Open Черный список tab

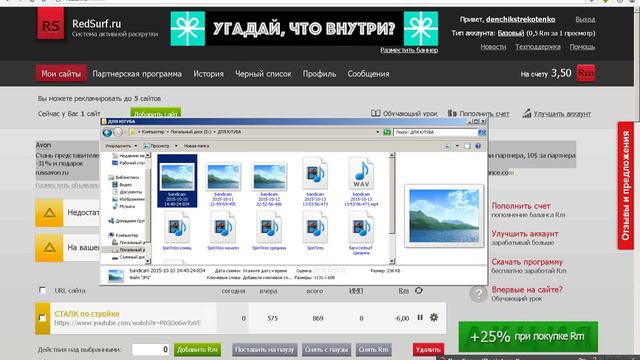pos(263,74)
